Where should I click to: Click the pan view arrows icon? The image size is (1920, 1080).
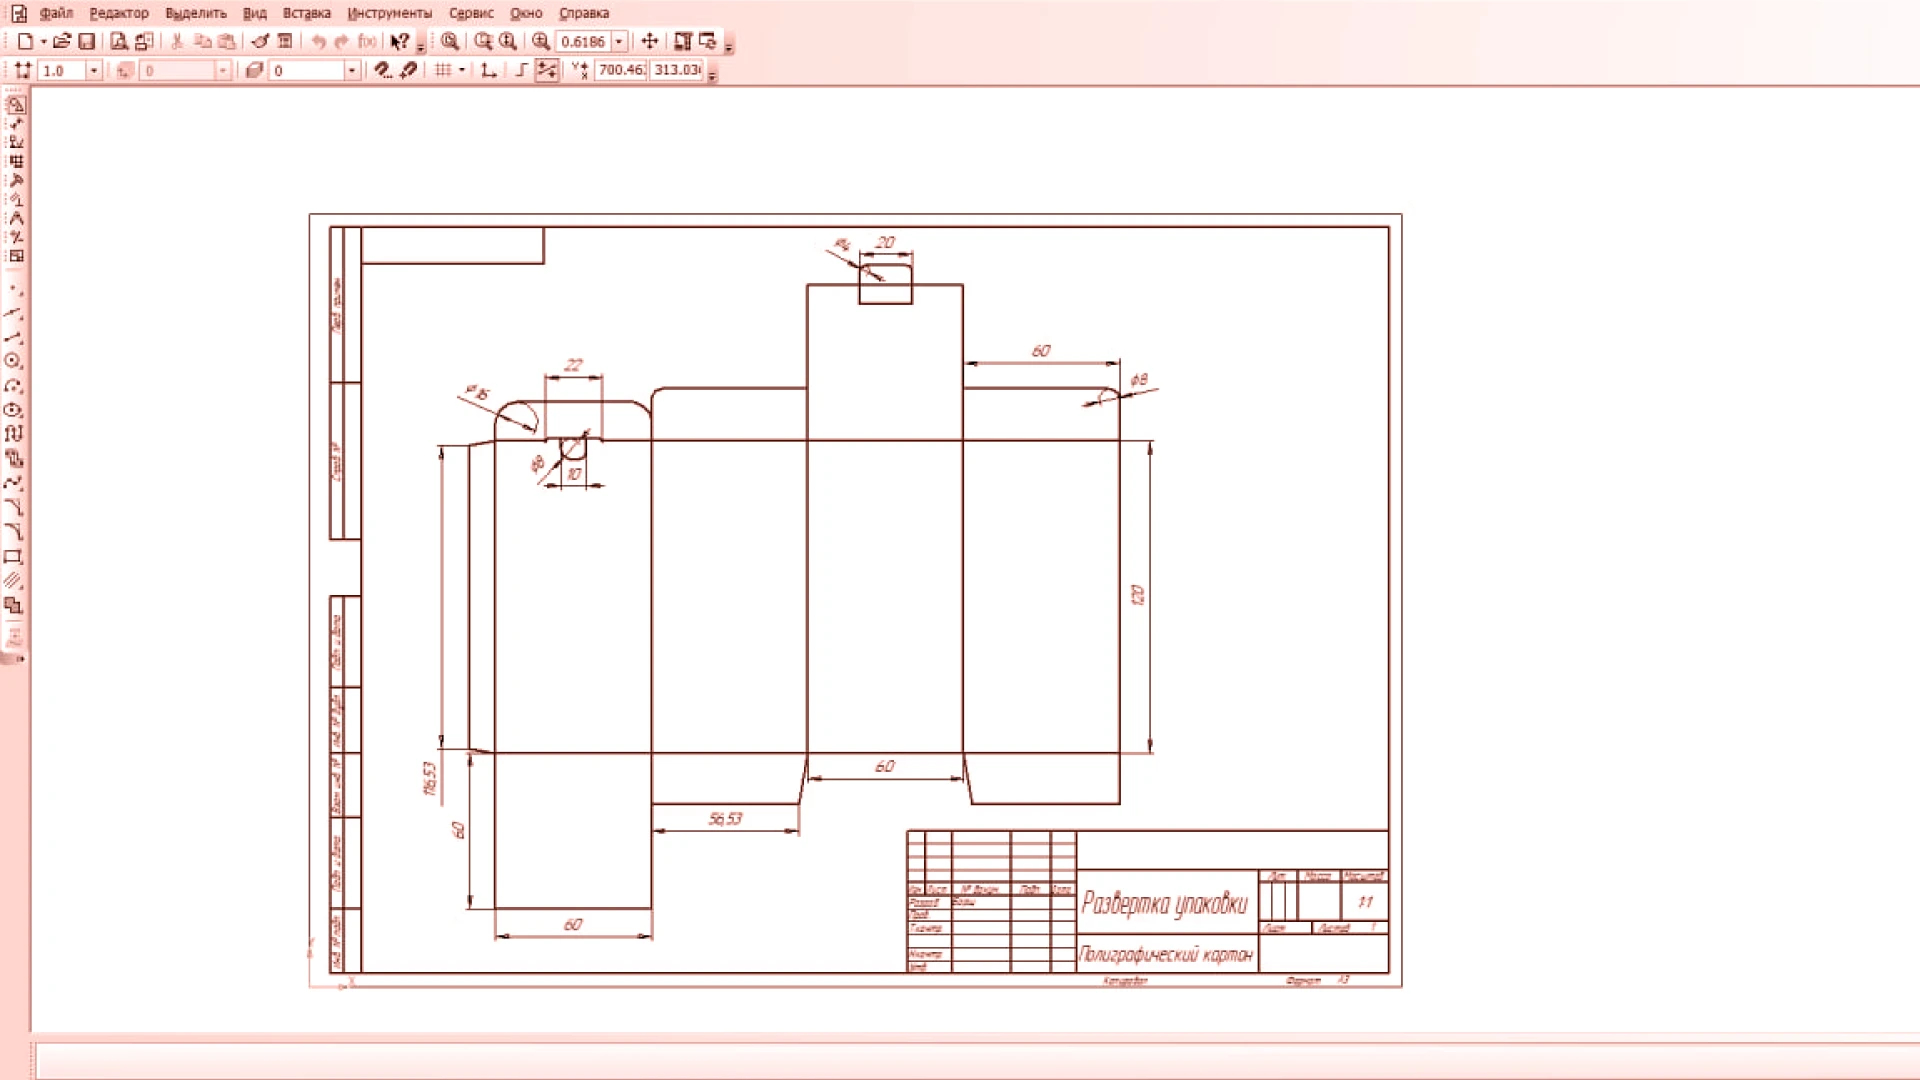[x=649, y=41]
